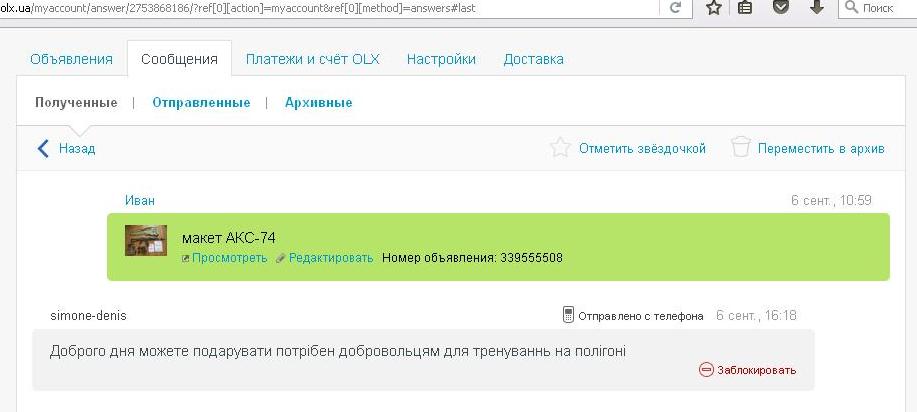Click the red block icon beside Заблокировать
The height and width of the screenshot is (412, 917).
tap(706, 370)
